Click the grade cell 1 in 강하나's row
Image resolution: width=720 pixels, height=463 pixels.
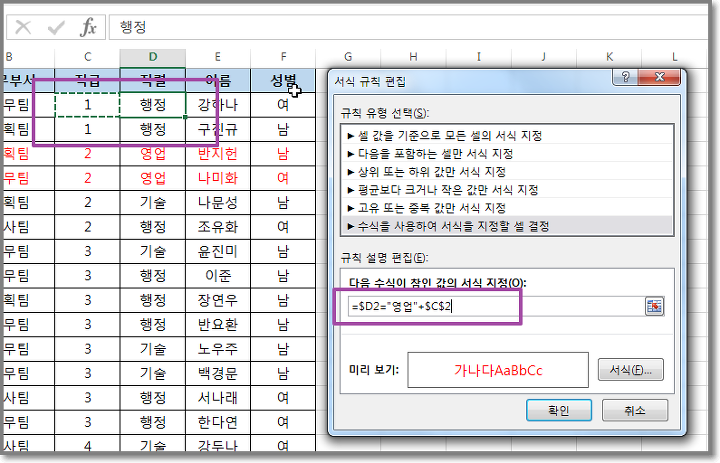pos(87,105)
